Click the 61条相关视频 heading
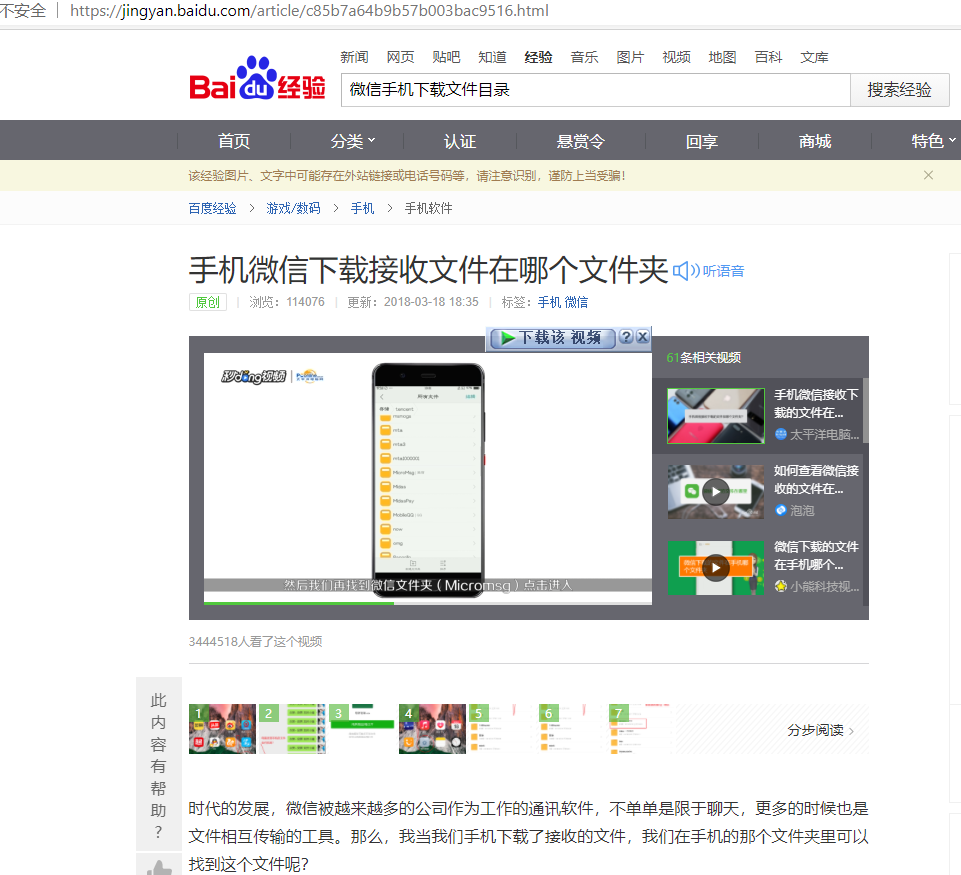 click(x=704, y=357)
